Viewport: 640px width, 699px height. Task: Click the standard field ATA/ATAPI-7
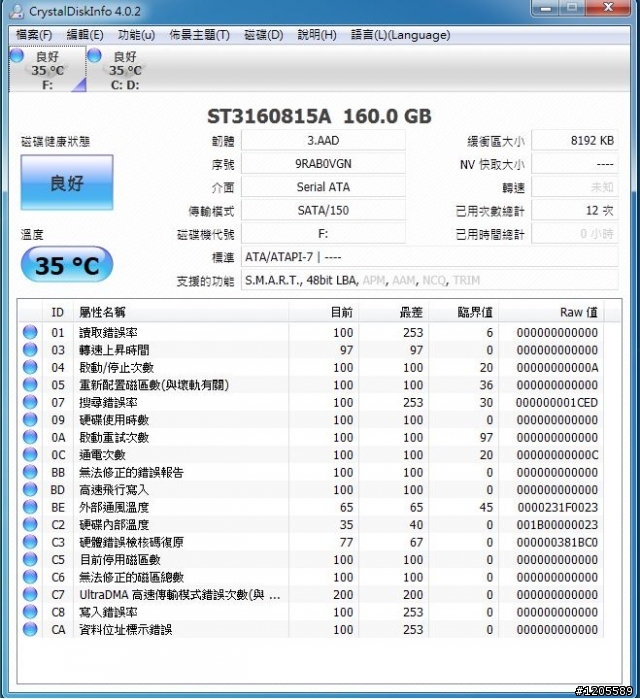(x=430, y=257)
